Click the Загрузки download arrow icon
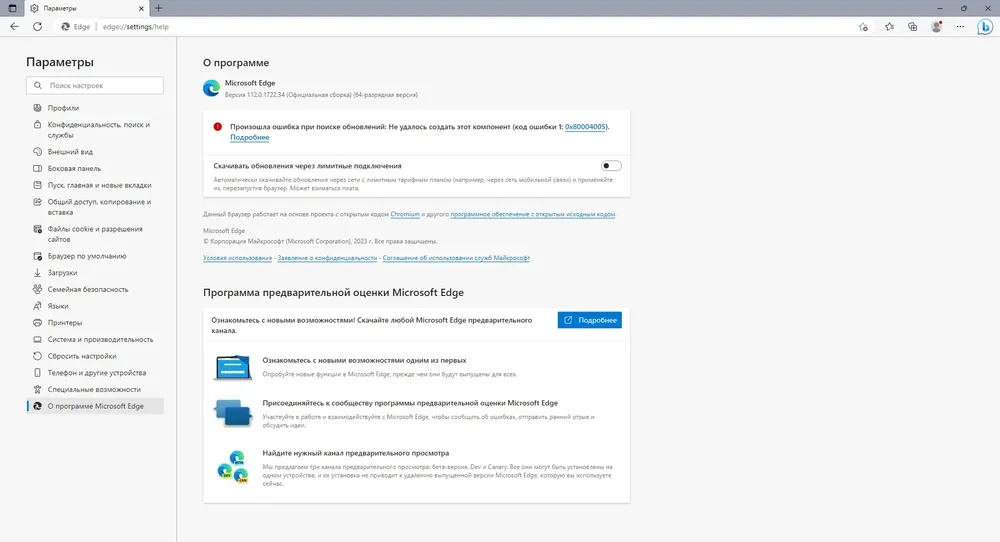The image size is (1000, 542). [x=38, y=272]
